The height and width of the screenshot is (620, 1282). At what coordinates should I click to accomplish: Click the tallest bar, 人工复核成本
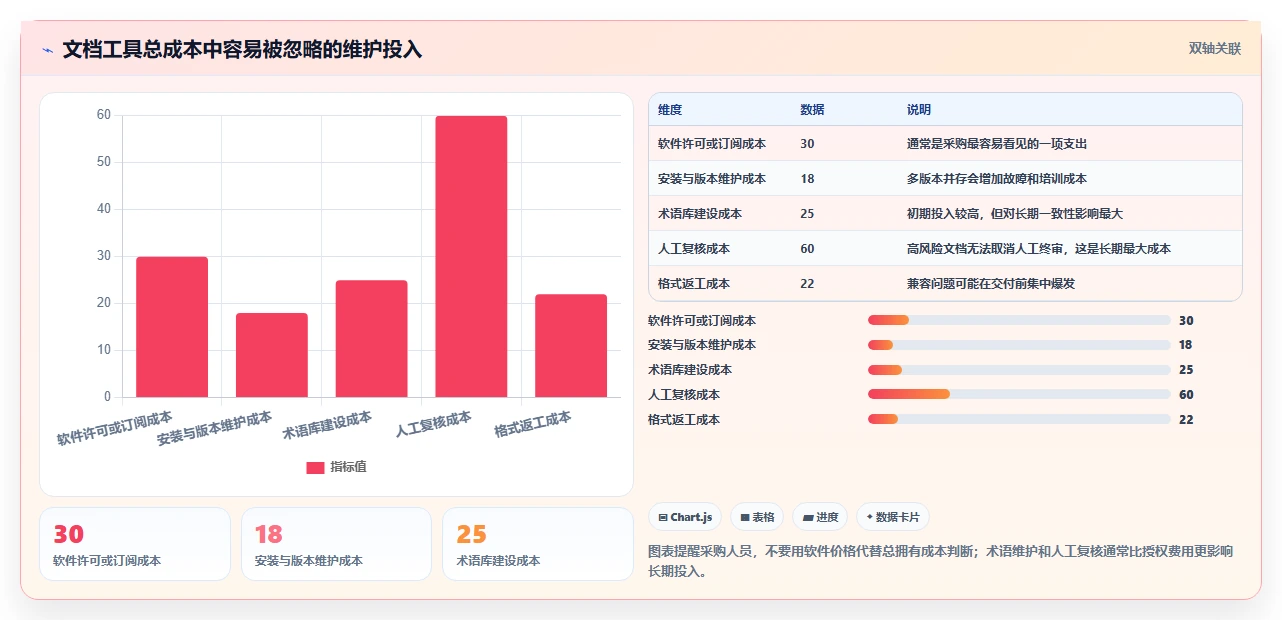coord(471,257)
